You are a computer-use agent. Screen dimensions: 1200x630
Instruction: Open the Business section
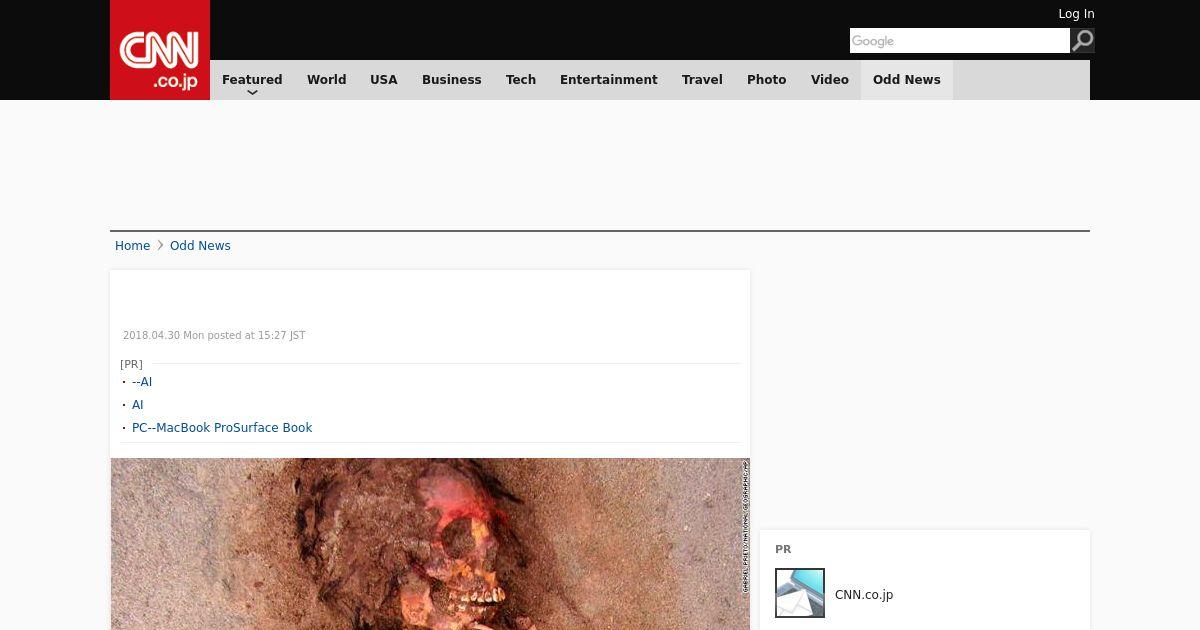coord(452,80)
